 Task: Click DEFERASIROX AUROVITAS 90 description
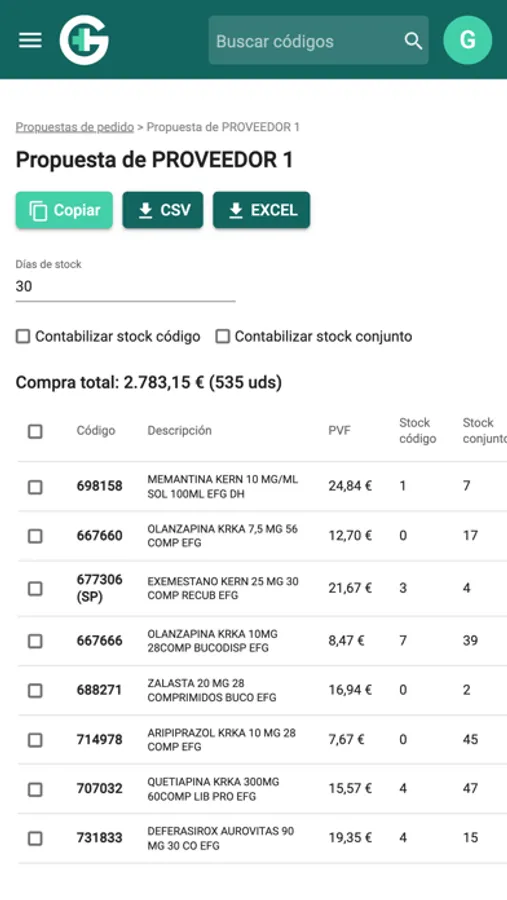pos(220,839)
